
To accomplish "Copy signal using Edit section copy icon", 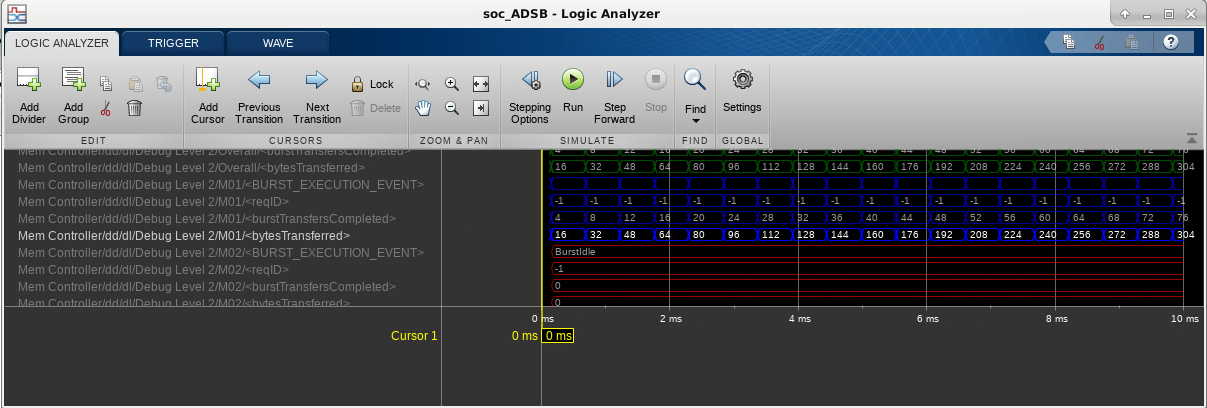I will (106, 84).
